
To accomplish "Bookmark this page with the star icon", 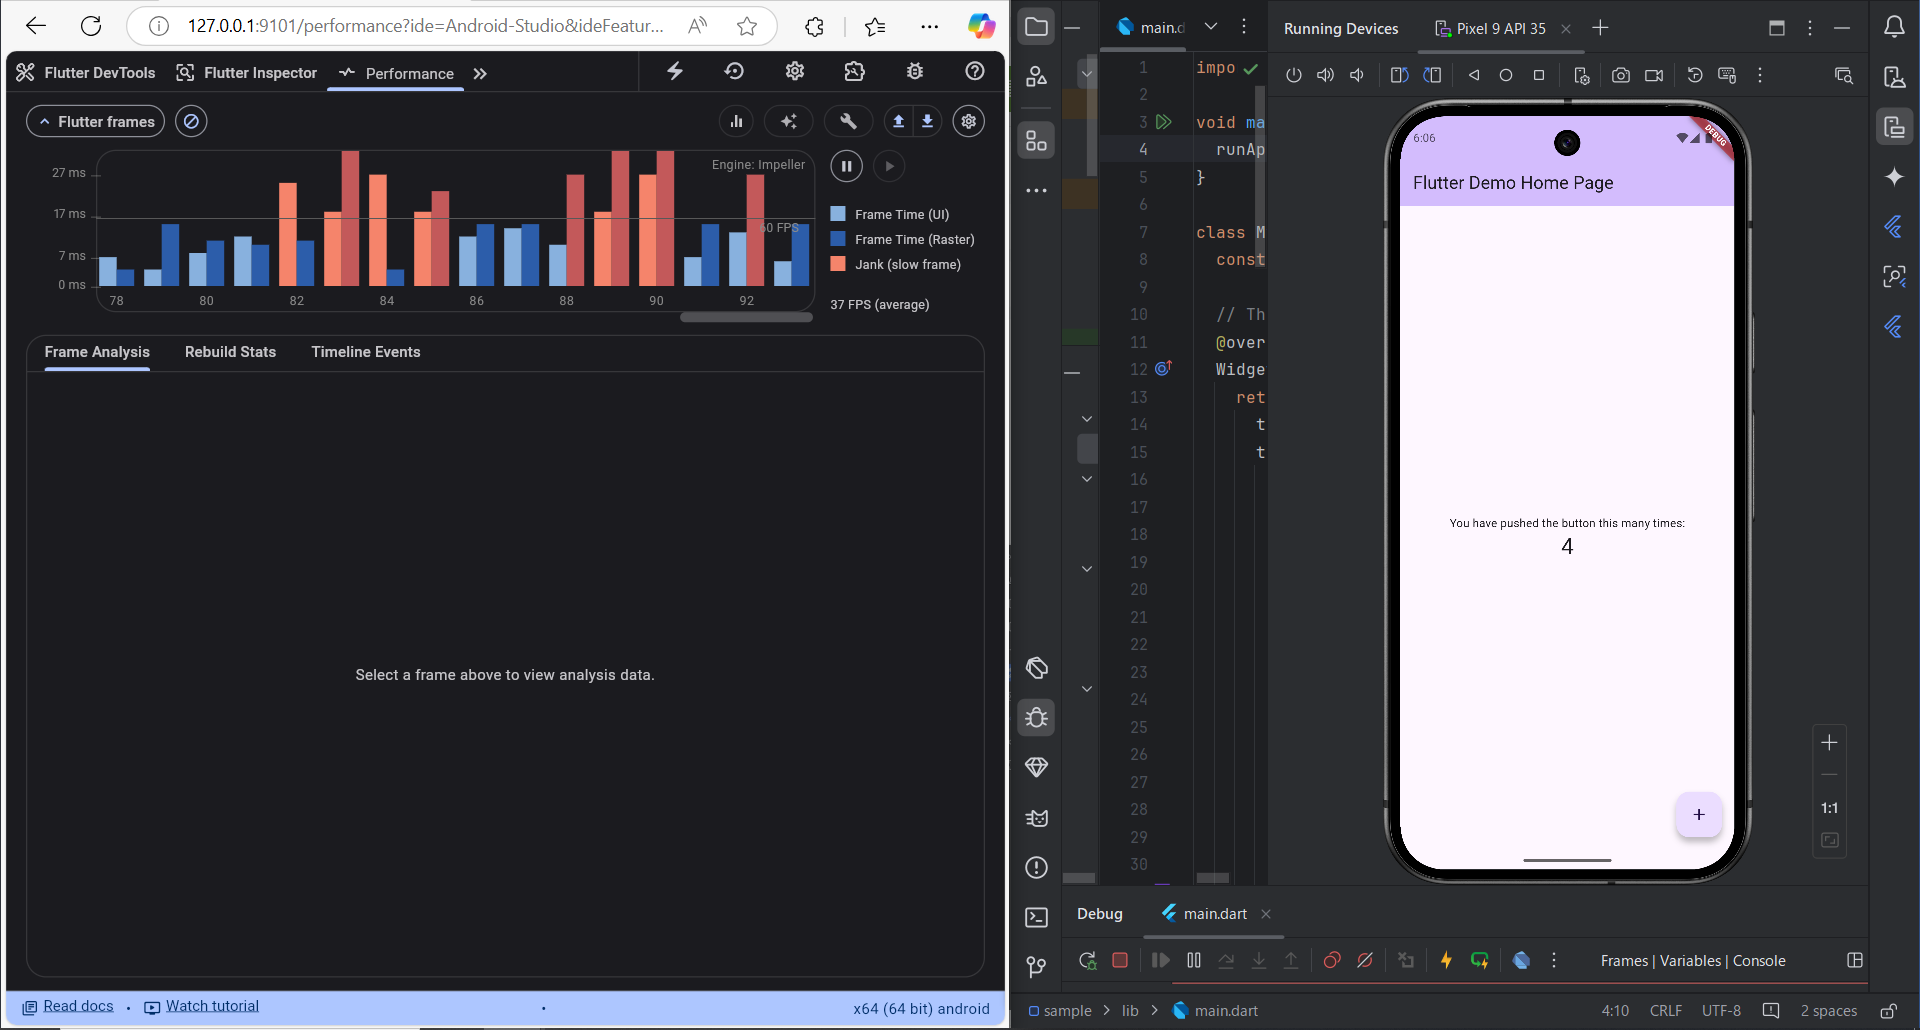I will (747, 26).
